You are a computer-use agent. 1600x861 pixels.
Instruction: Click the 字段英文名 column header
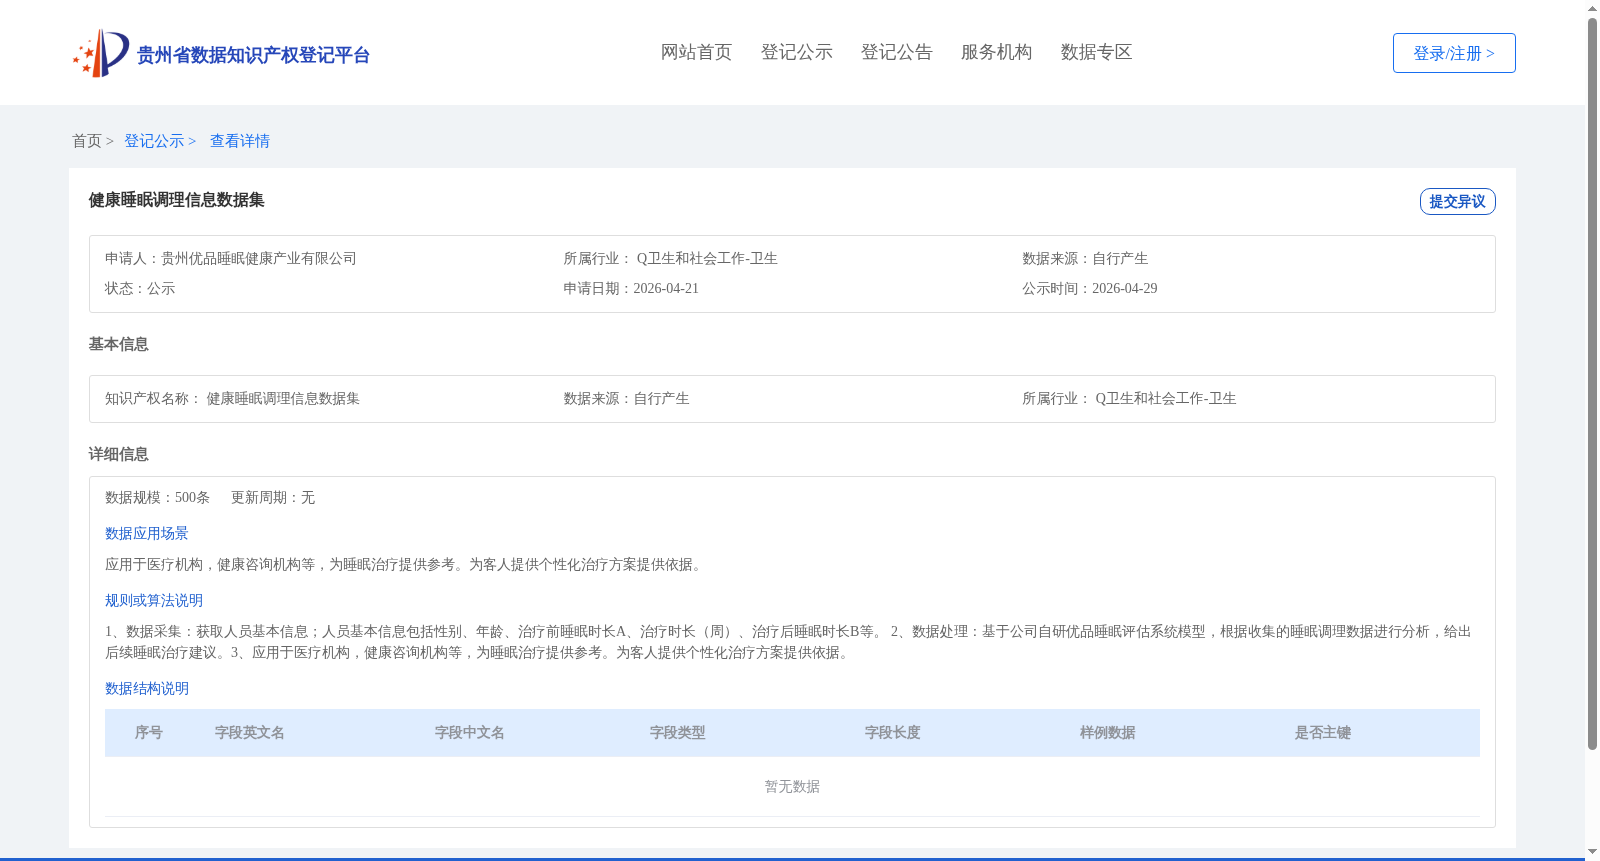[x=250, y=732]
